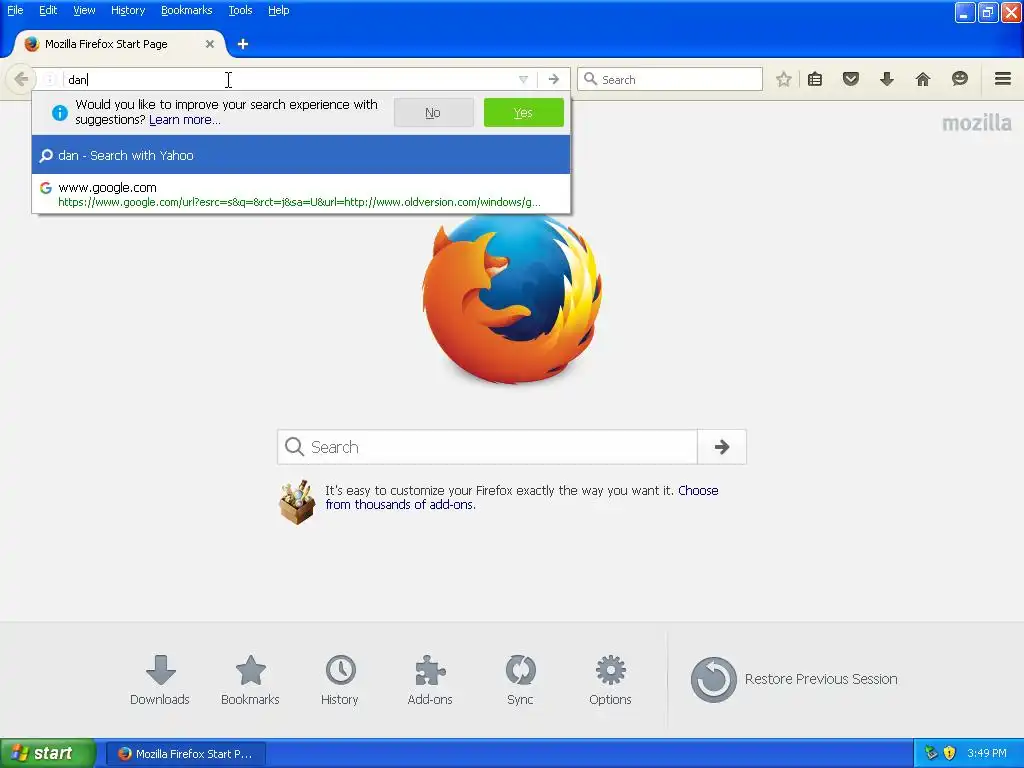Click the back arrow navigation button

point(21,79)
